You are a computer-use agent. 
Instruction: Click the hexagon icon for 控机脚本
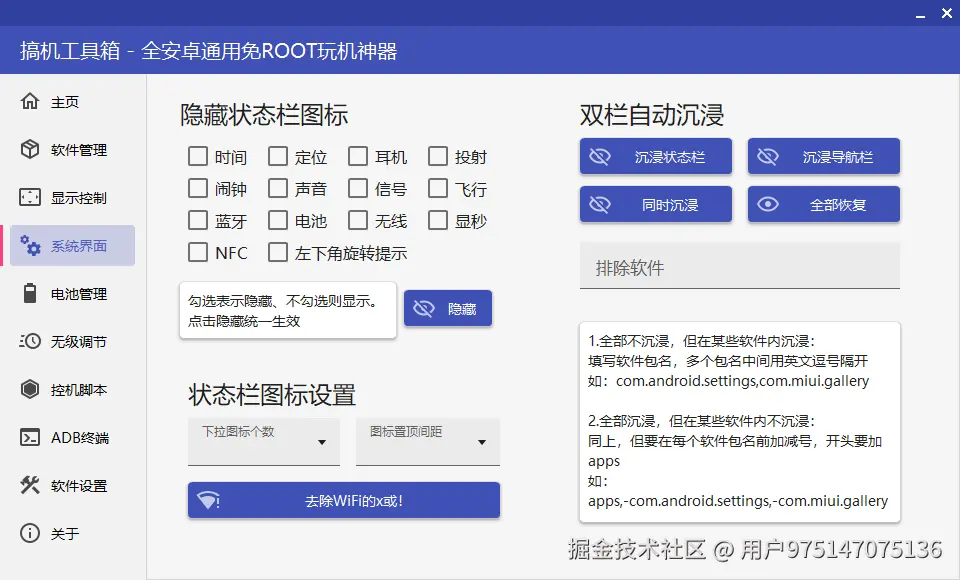tap(29, 389)
